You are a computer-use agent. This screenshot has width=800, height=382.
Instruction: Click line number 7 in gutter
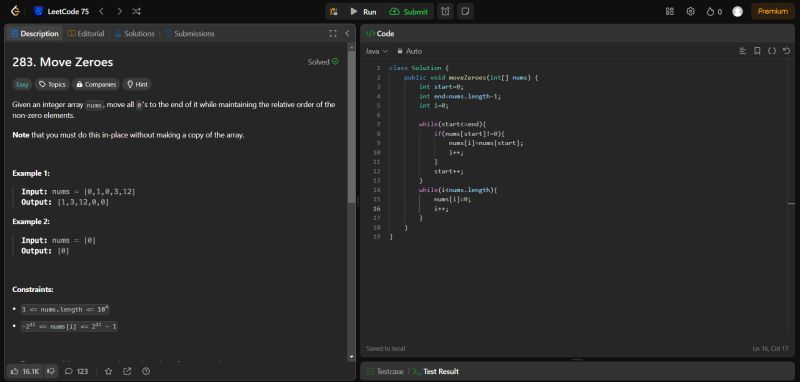[378, 124]
